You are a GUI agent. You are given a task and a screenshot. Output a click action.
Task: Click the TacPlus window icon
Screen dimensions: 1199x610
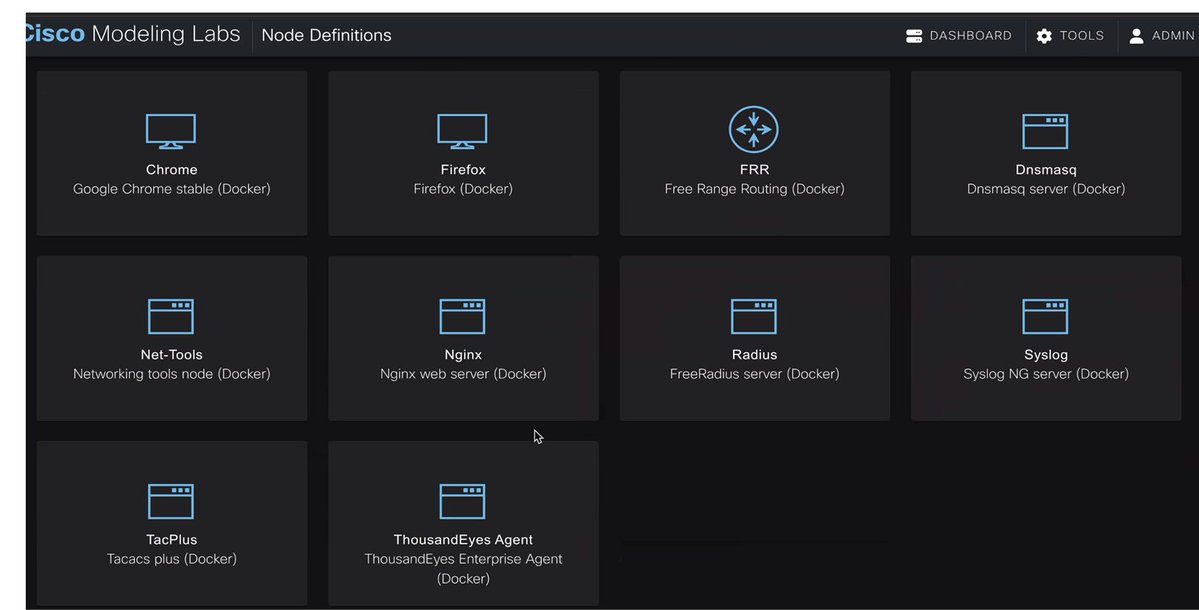point(171,501)
